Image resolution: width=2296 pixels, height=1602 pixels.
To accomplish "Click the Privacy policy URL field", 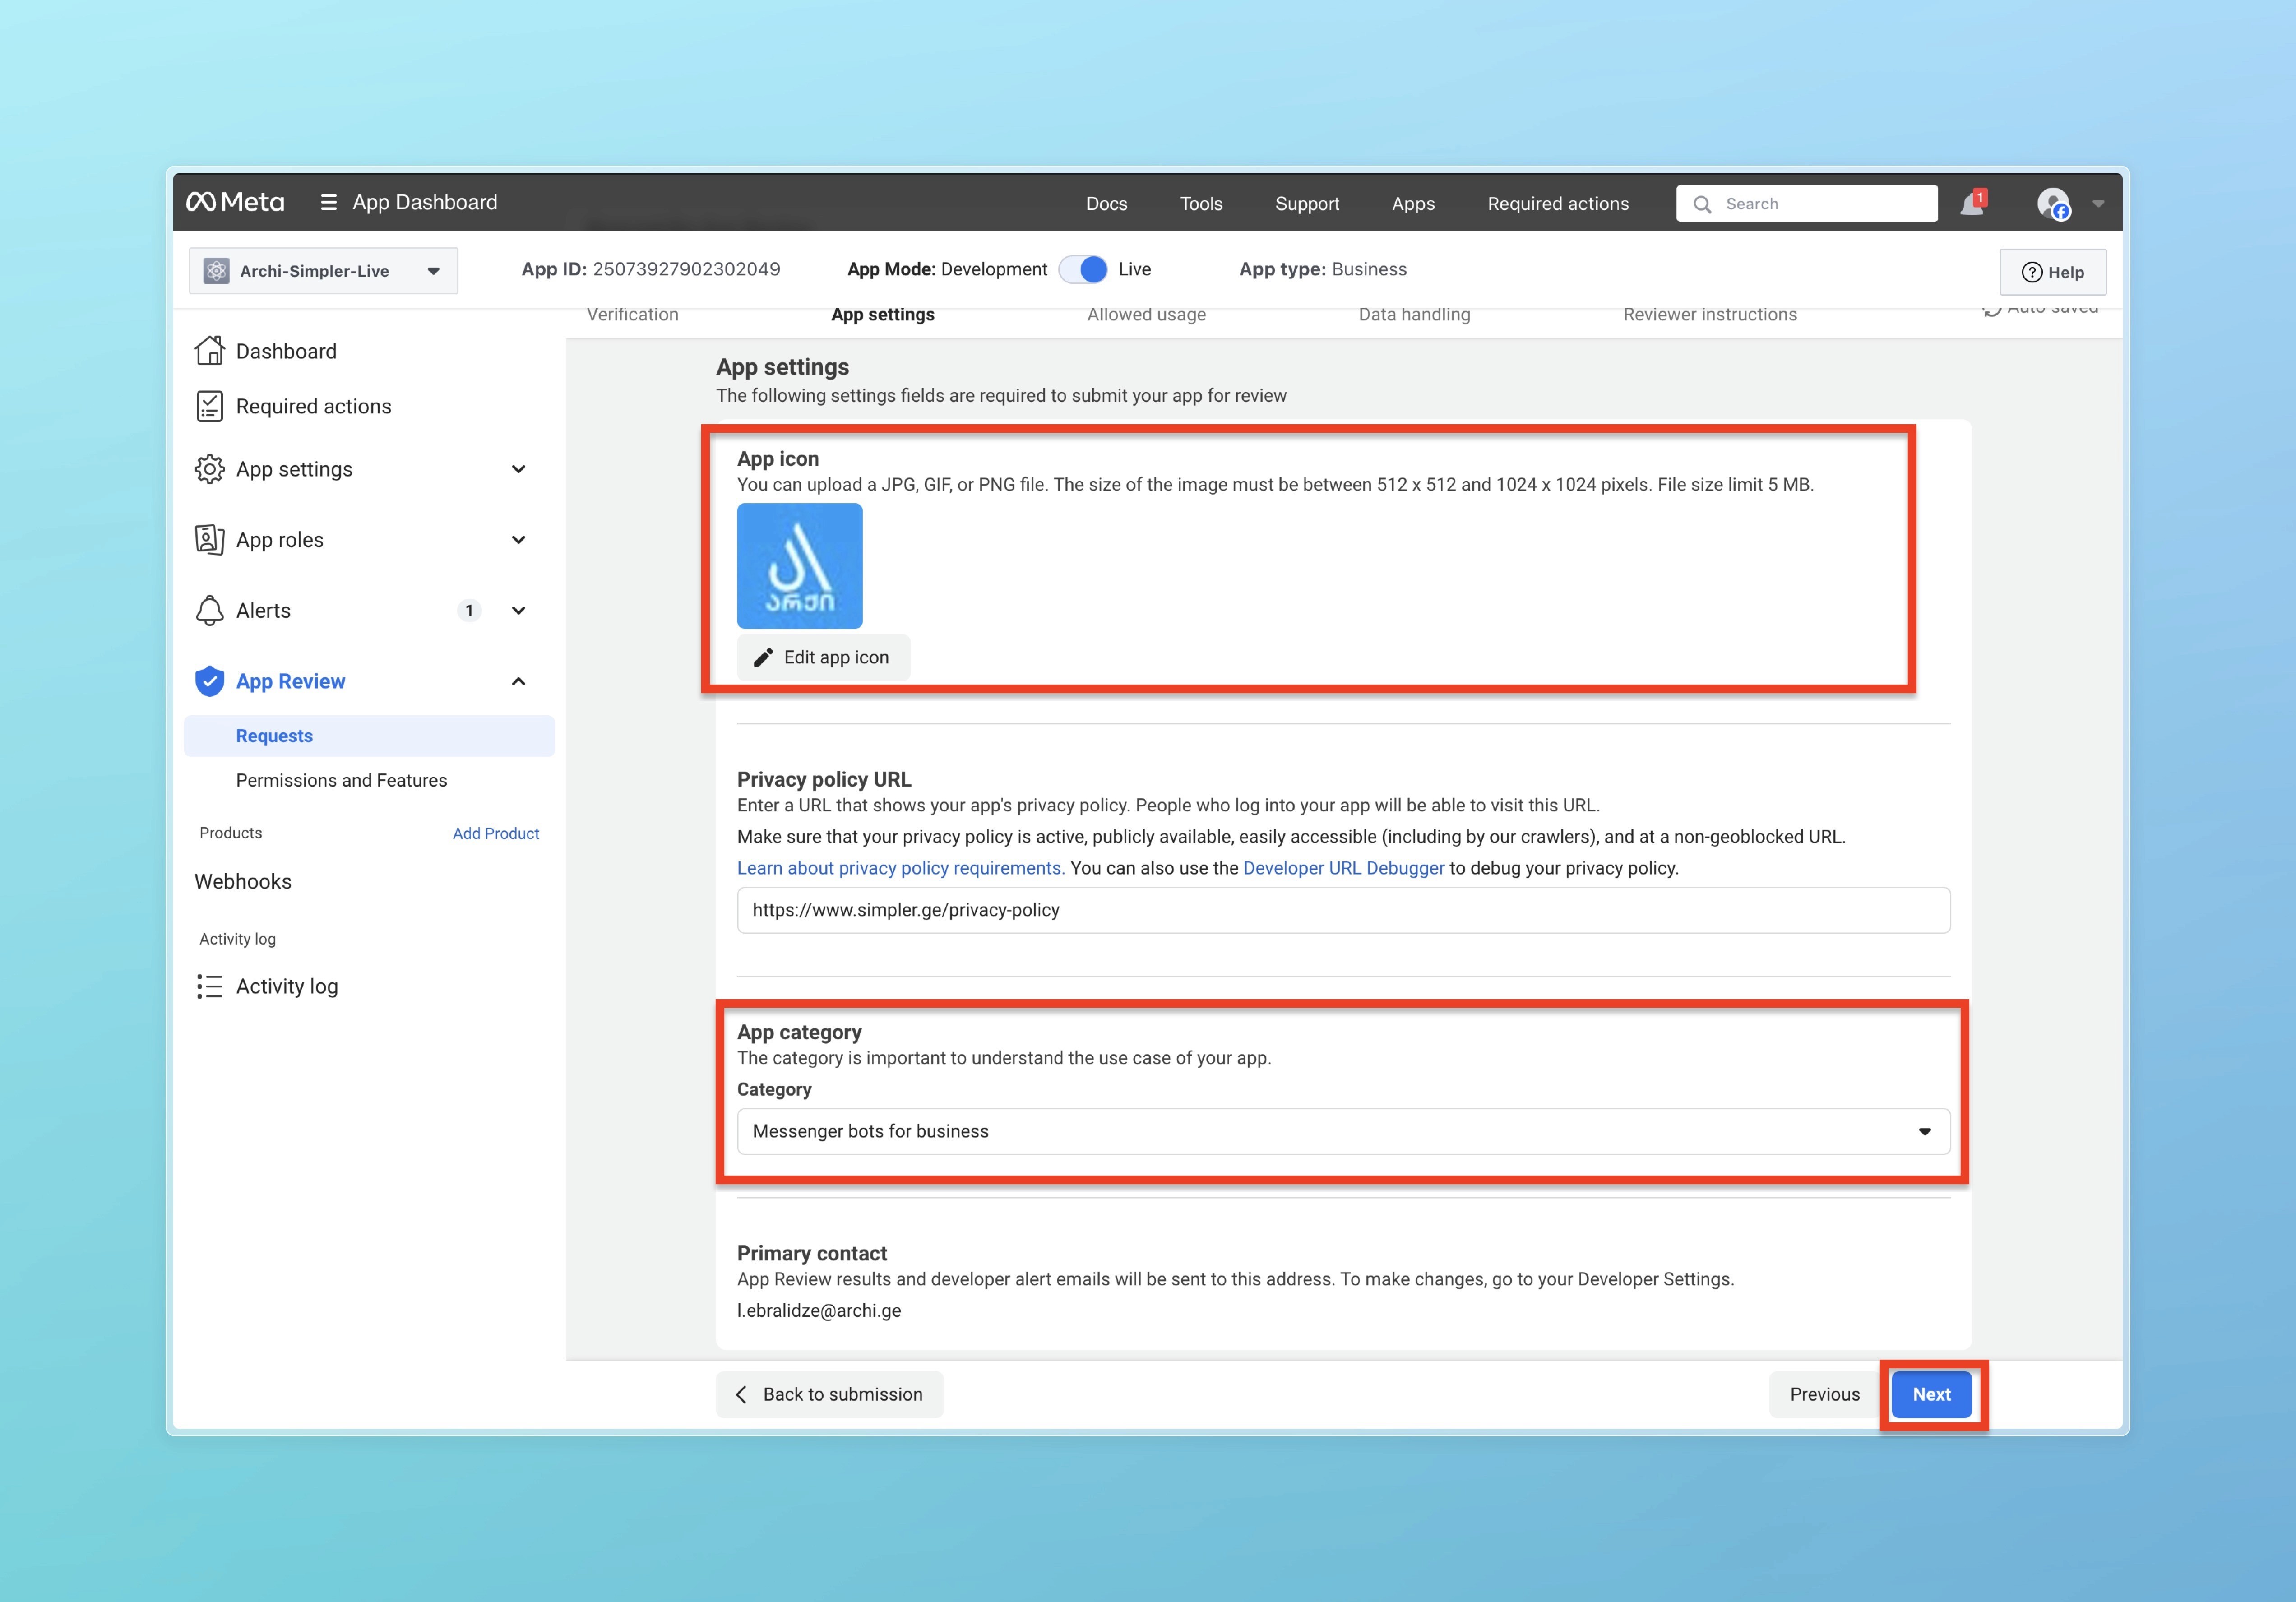I will click(x=1343, y=910).
